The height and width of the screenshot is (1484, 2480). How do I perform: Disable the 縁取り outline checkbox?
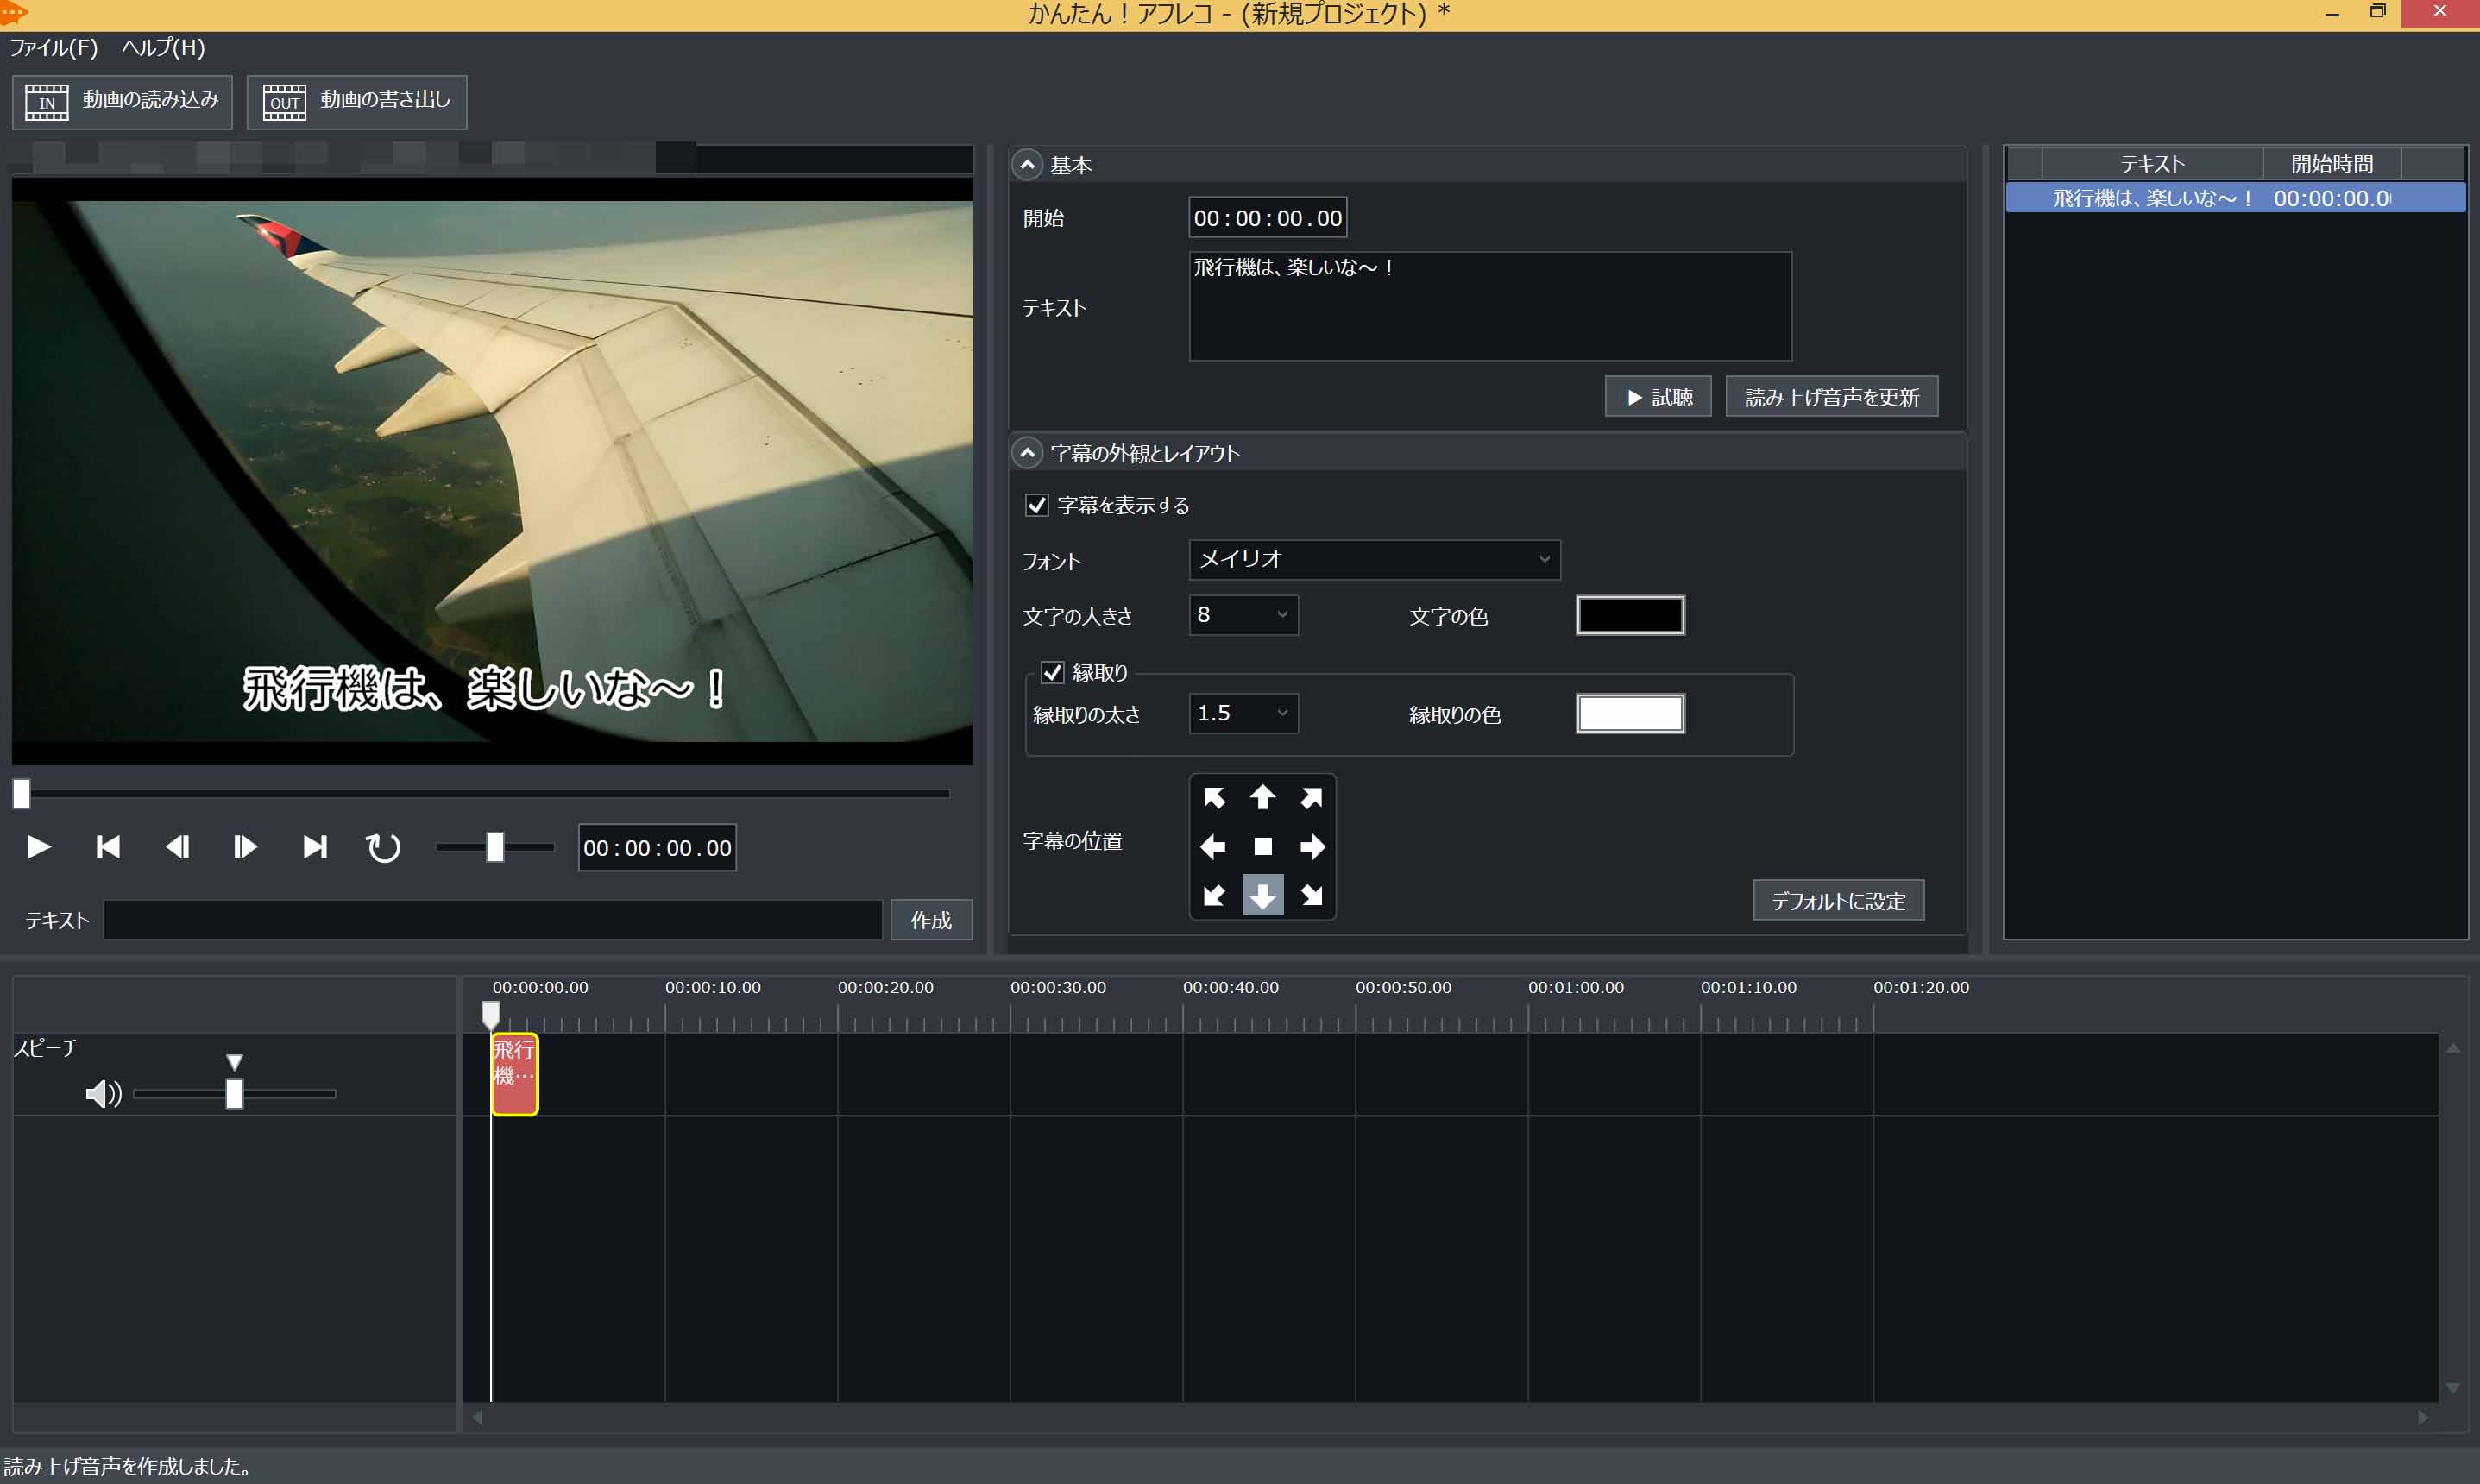coord(1052,672)
